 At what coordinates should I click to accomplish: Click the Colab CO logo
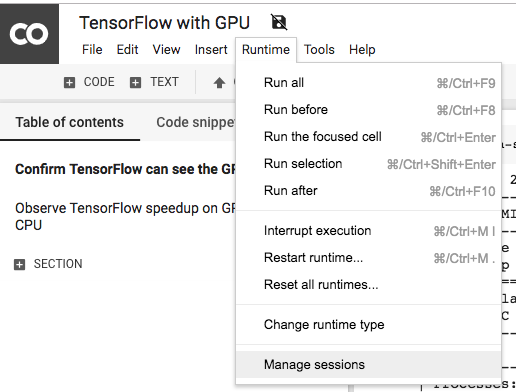(29, 34)
